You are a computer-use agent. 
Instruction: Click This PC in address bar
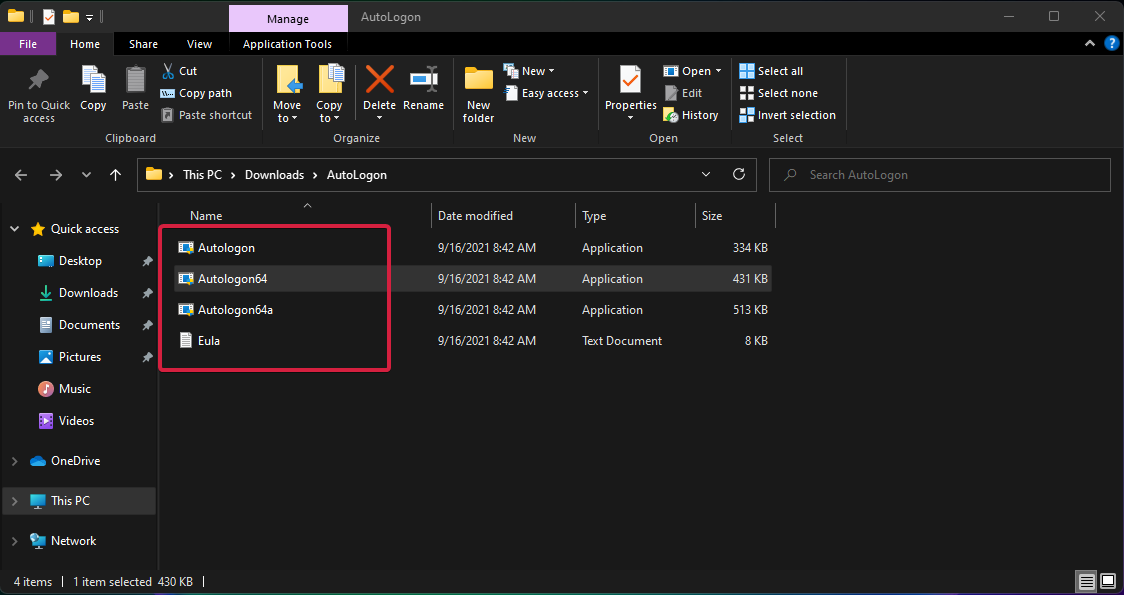202,175
